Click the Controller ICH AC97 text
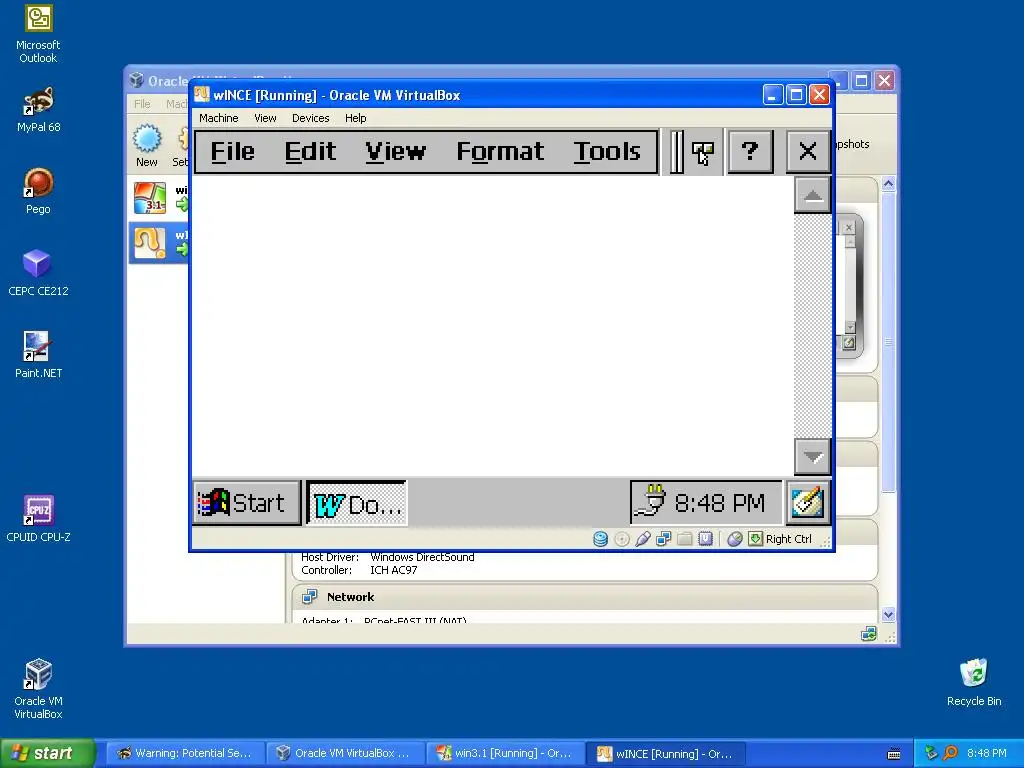The image size is (1024, 768). point(359,570)
